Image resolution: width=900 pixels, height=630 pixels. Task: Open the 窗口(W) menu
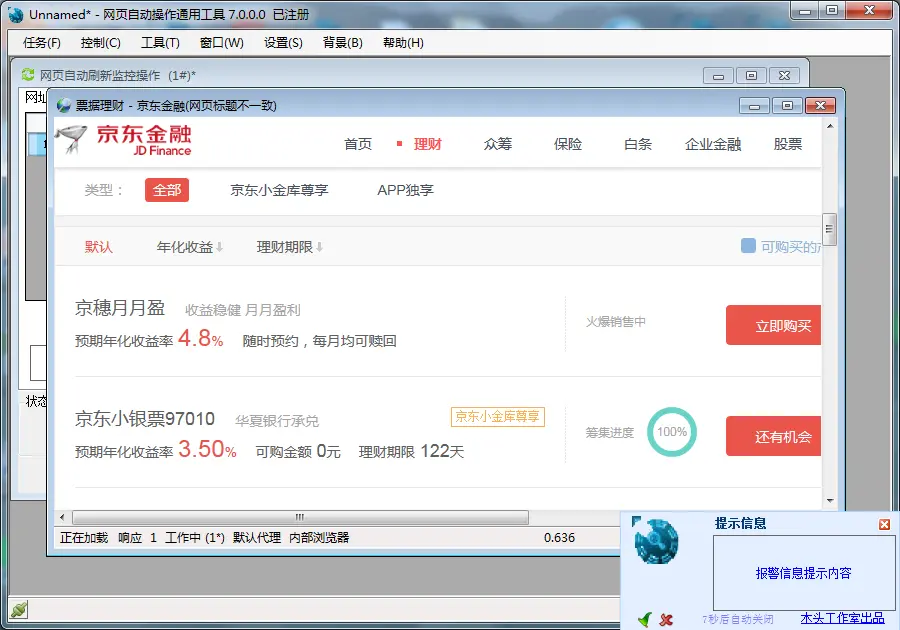tap(222, 43)
